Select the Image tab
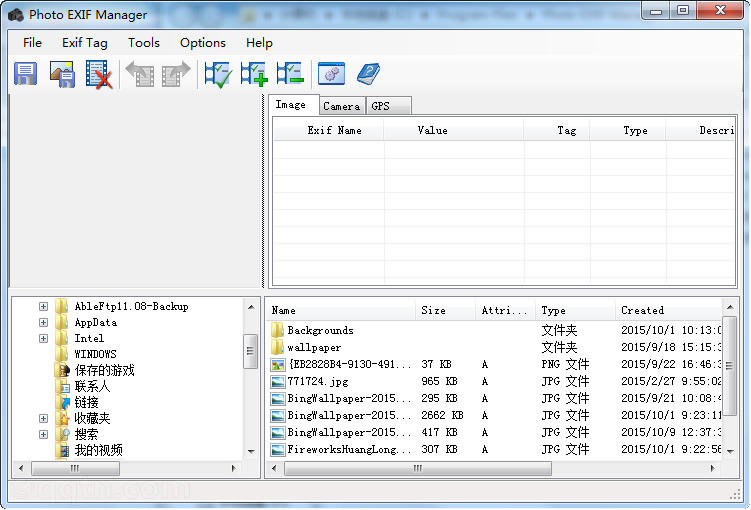The image size is (751, 510). tap(294, 104)
